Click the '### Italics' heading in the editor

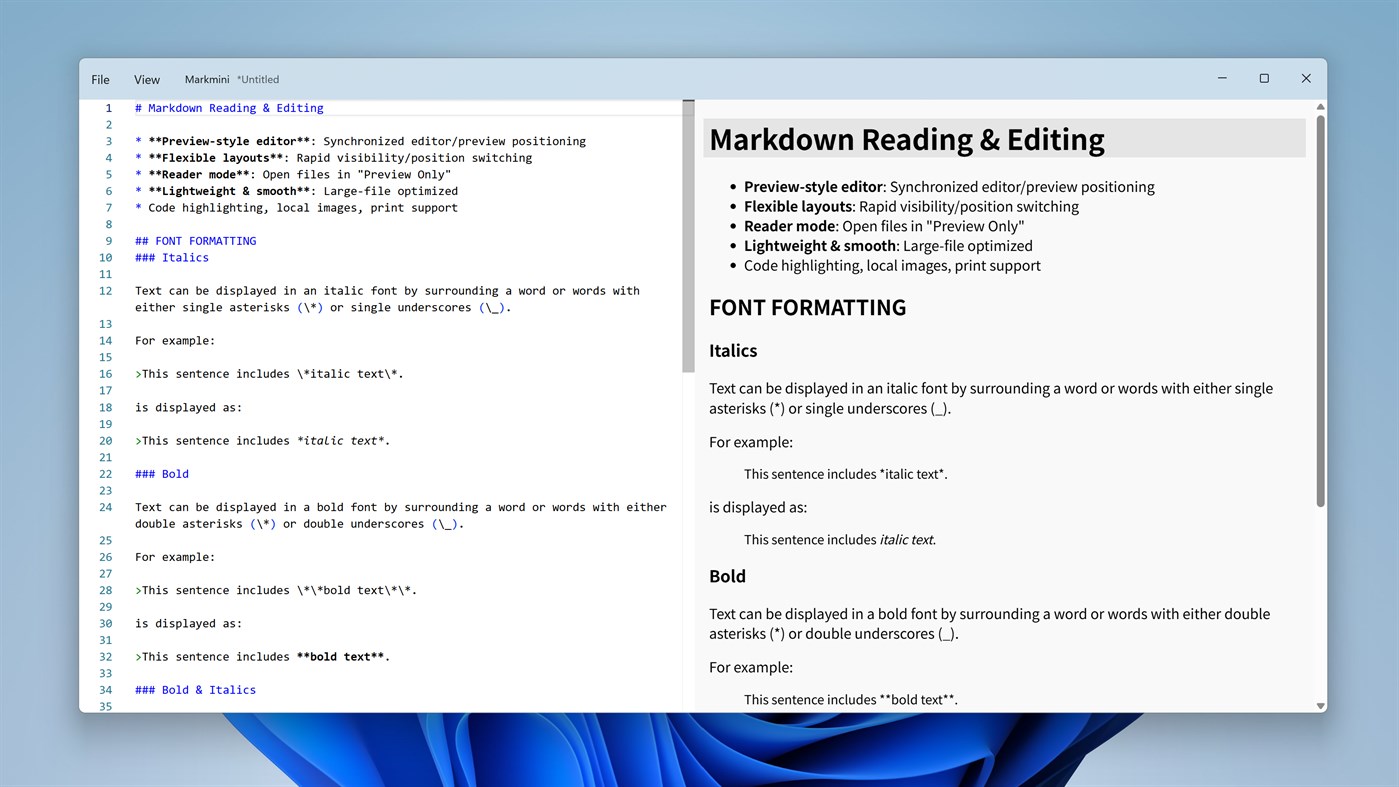point(171,257)
